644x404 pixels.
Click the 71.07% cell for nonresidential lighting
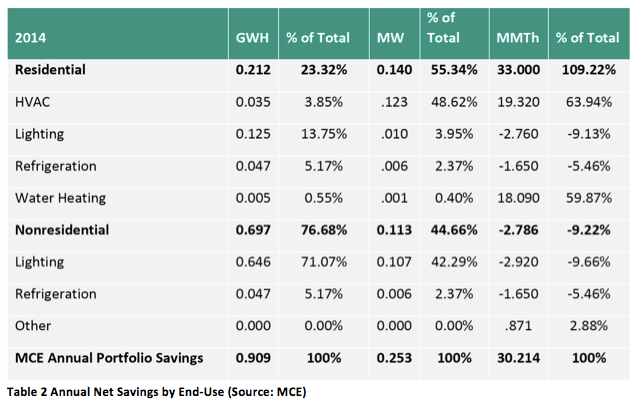tap(325, 261)
